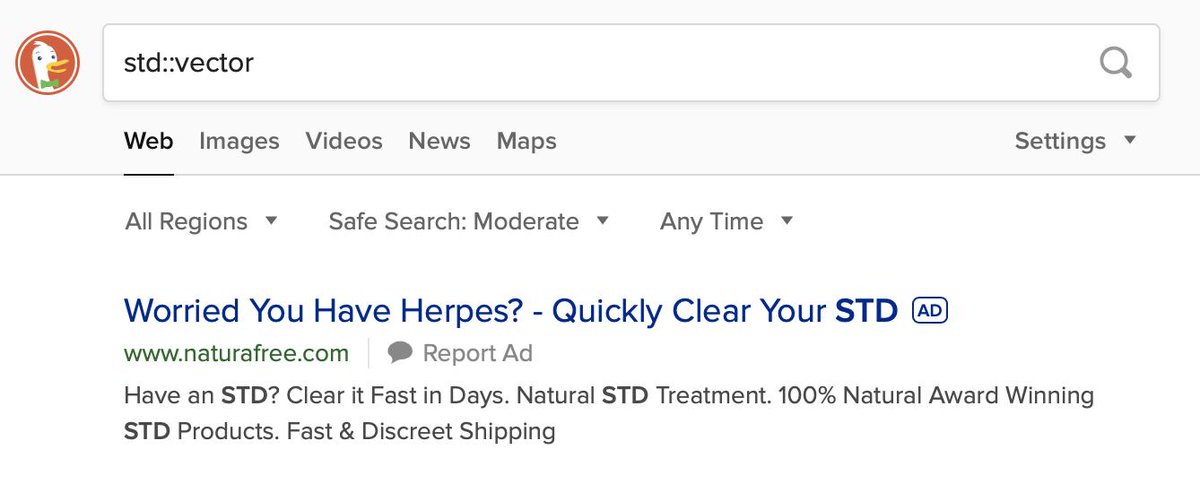Click the DuckDuckGo duck logo
Screen dimensions: 1200x484
click(x=47, y=63)
